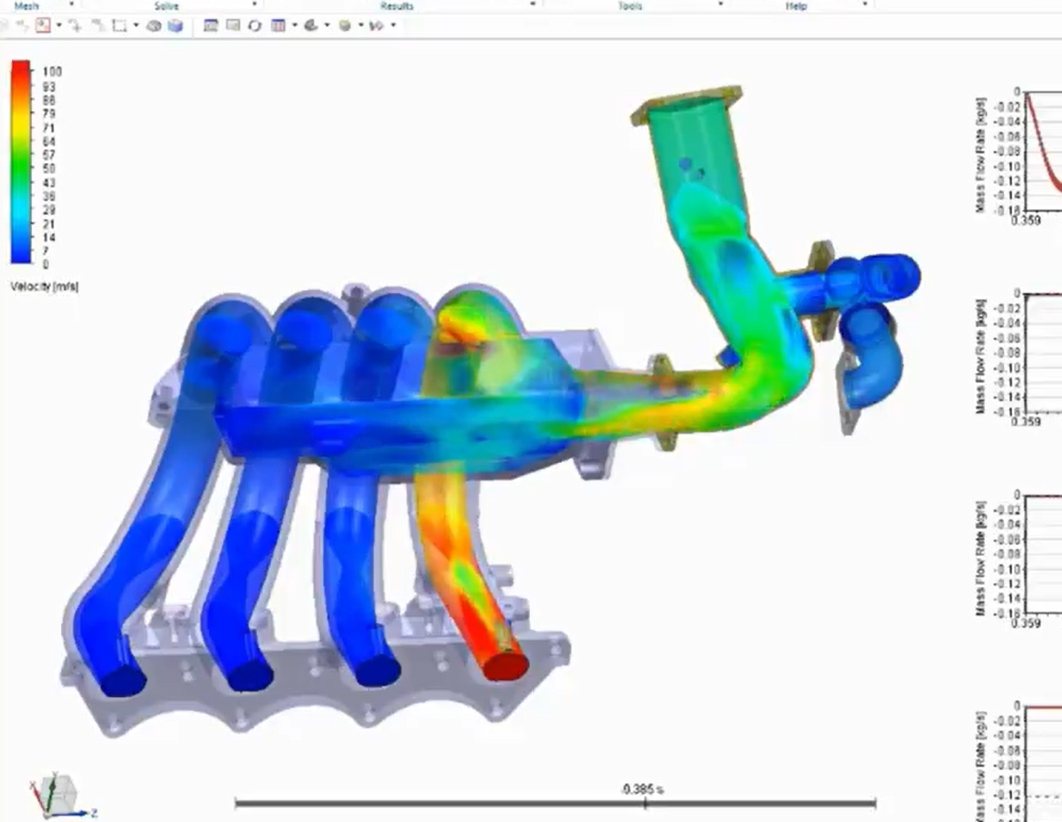Open dropdown next to red-outlined selection icon
This screenshot has width=1062, height=822.
(59, 26)
